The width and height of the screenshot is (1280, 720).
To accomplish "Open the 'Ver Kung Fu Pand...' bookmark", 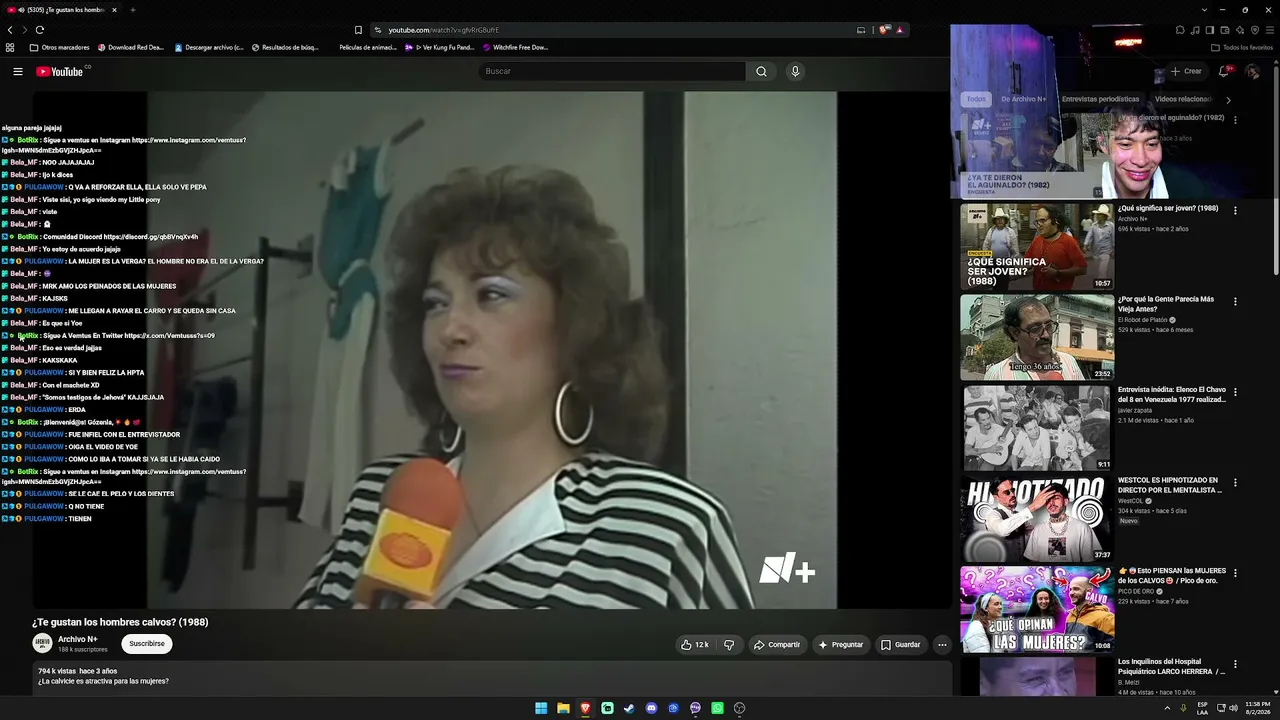I will [439, 47].
